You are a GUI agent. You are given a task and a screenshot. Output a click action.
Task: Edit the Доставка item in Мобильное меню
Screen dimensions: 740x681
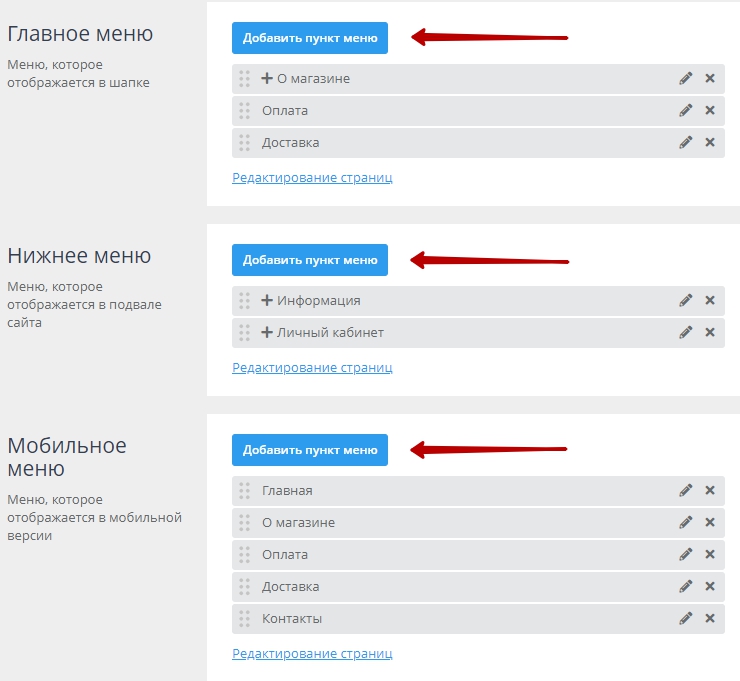(686, 586)
